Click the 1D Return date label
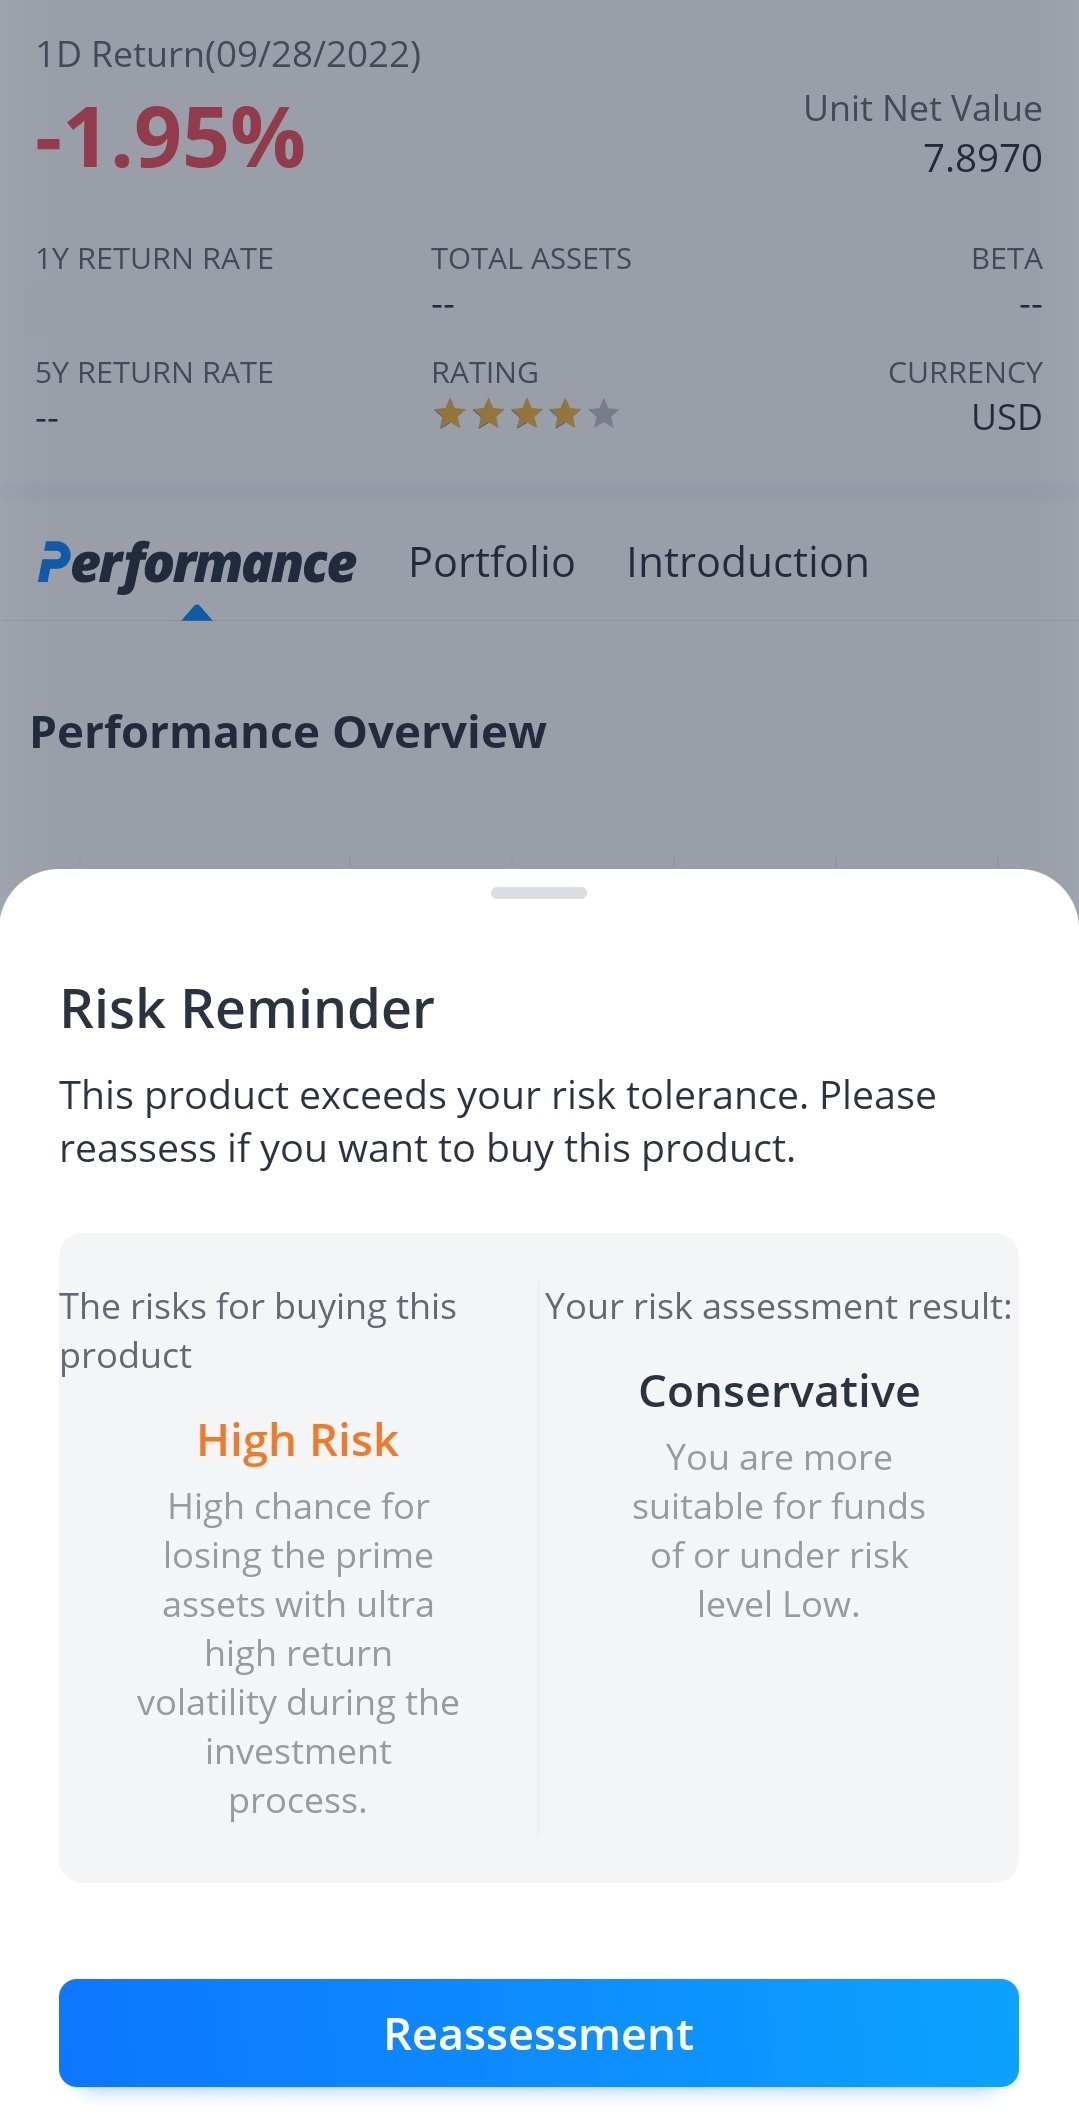 pos(228,54)
